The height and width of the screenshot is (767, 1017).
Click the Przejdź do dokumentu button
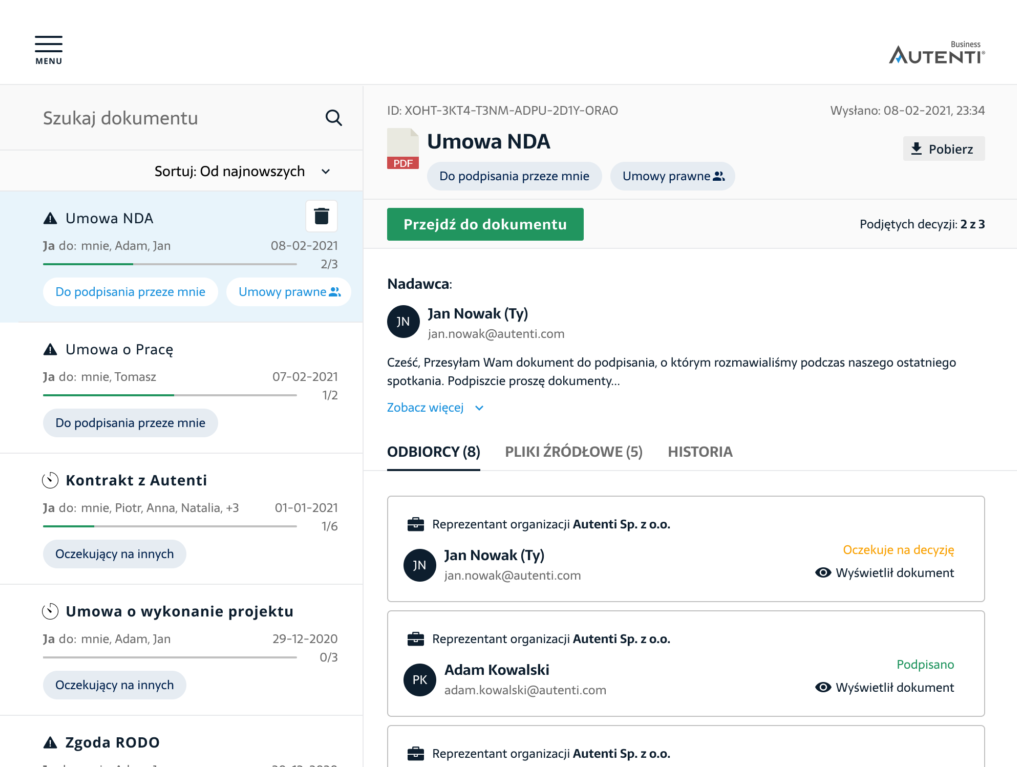pos(485,224)
